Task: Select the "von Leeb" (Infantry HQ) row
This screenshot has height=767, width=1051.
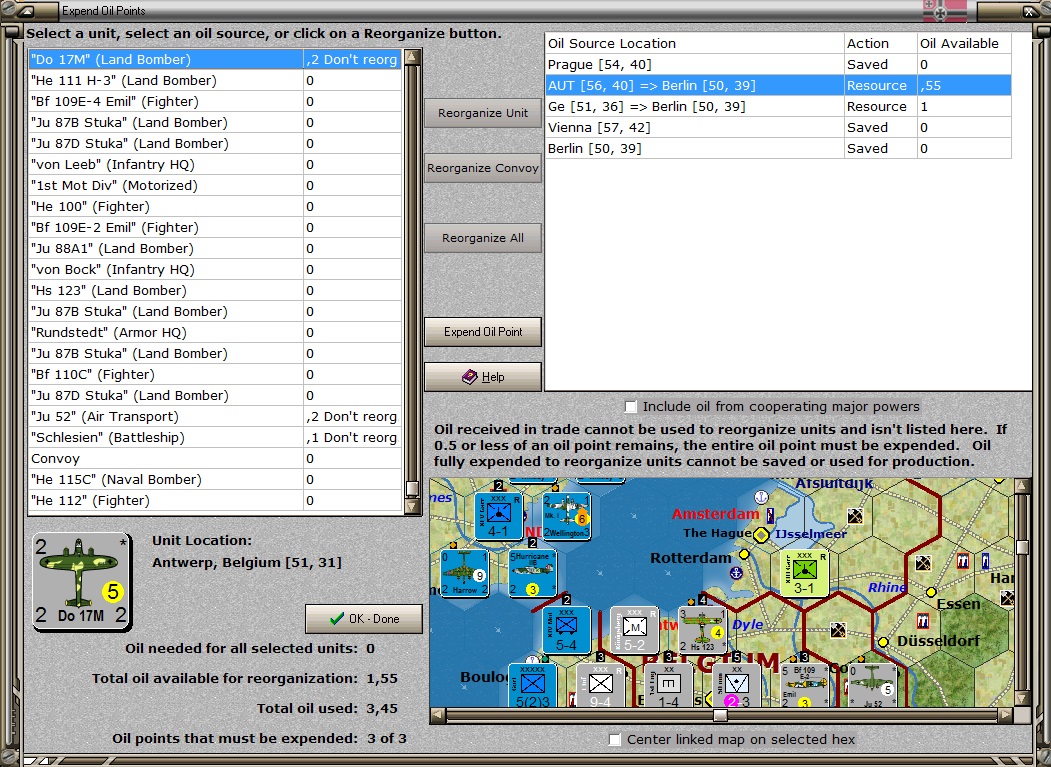Action: click(215, 164)
